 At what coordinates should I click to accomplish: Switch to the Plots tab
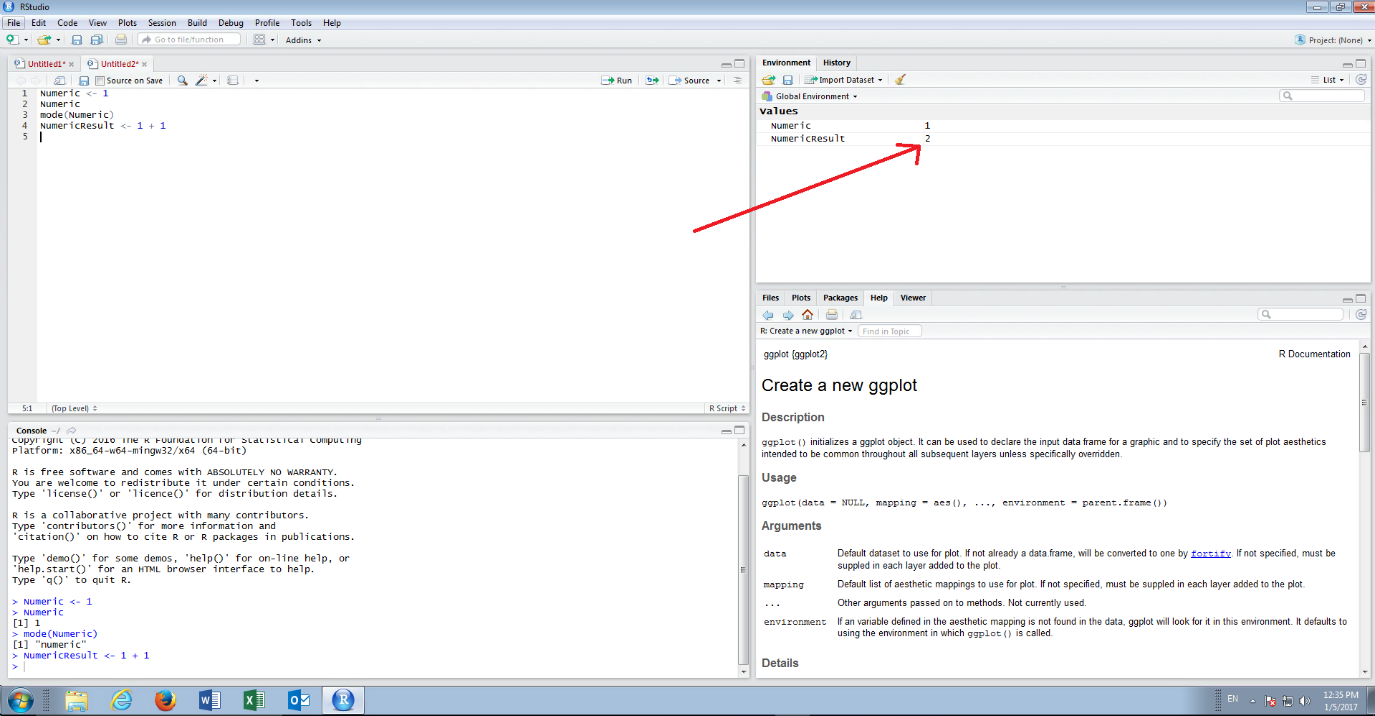801,298
